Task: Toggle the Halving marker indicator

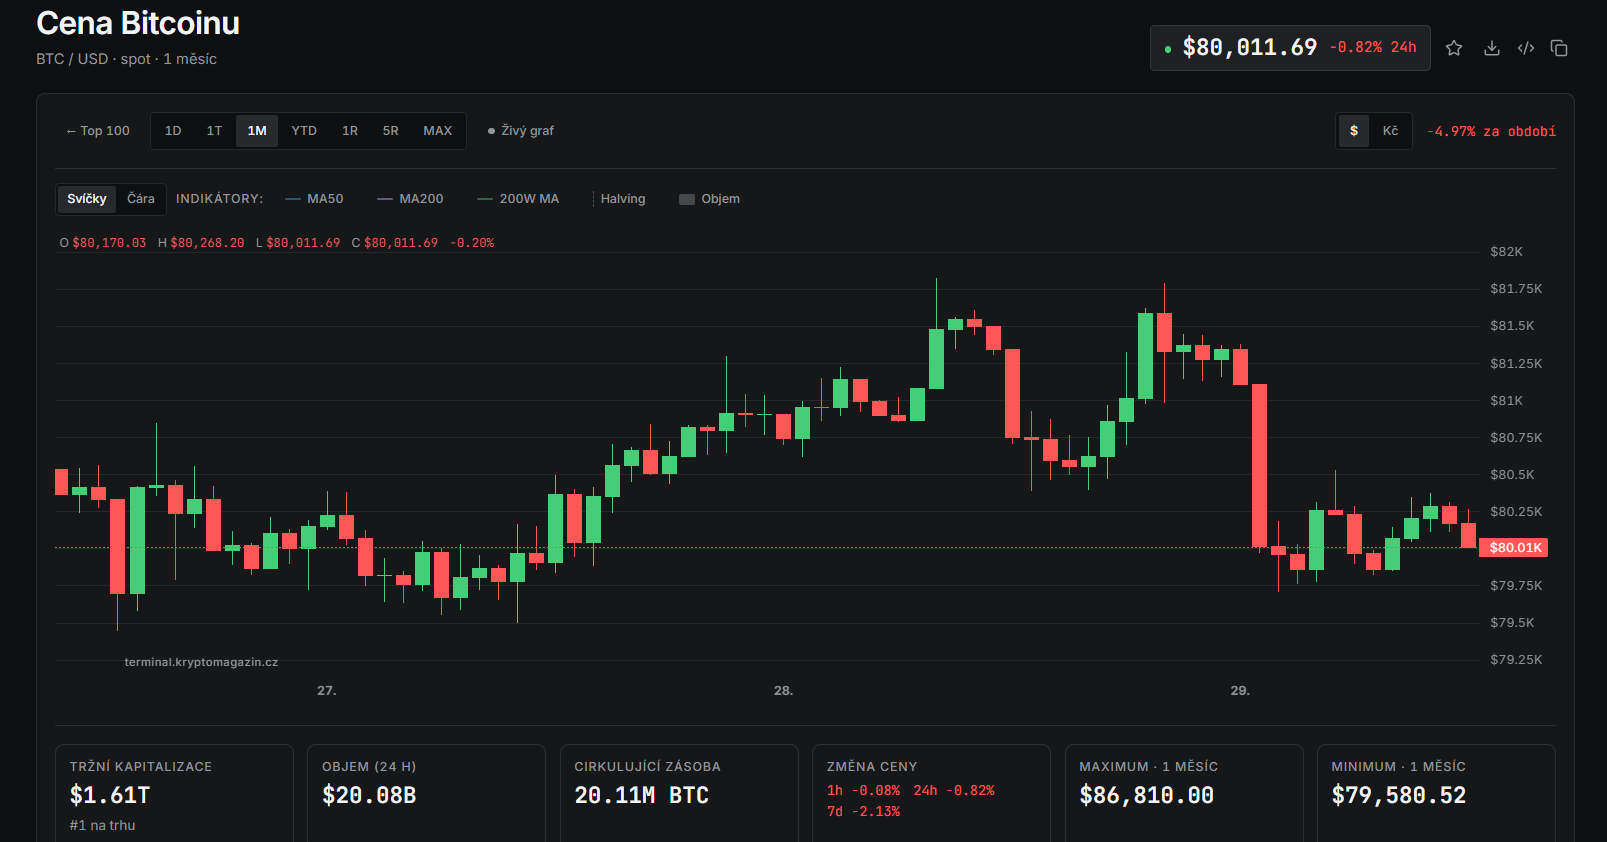Action: [x=621, y=199]
